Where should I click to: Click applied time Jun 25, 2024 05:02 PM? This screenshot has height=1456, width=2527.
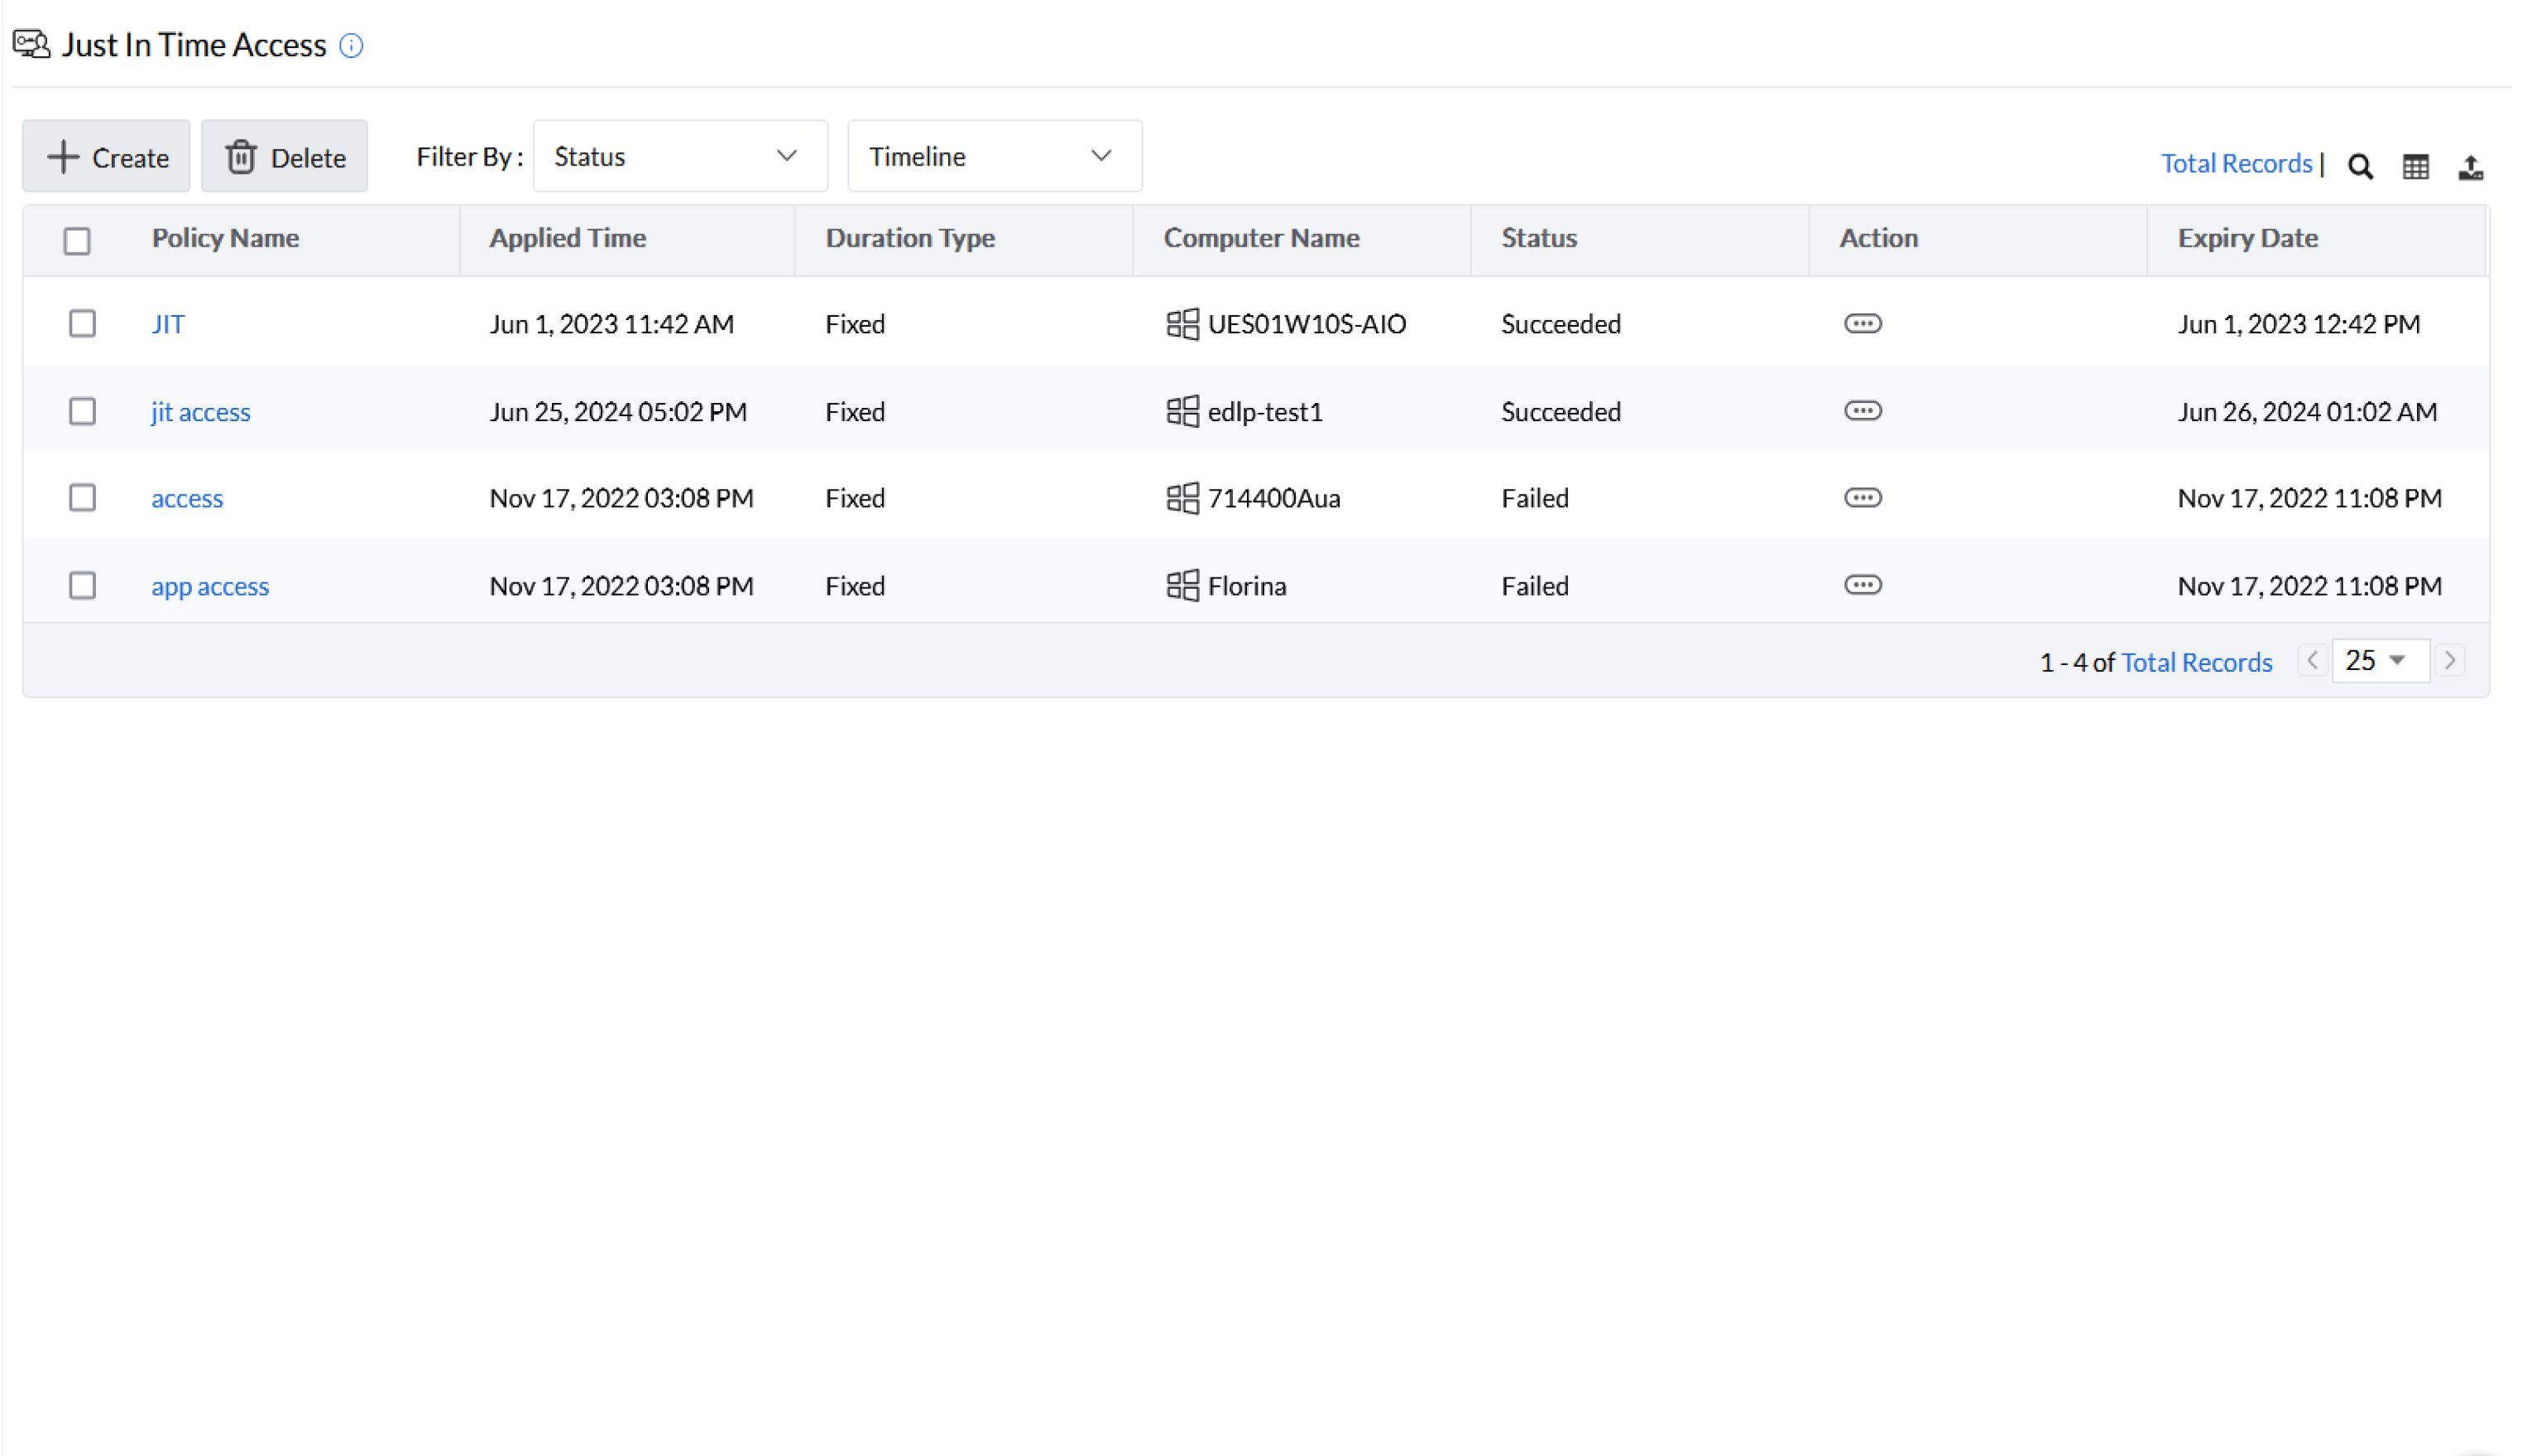618,412
